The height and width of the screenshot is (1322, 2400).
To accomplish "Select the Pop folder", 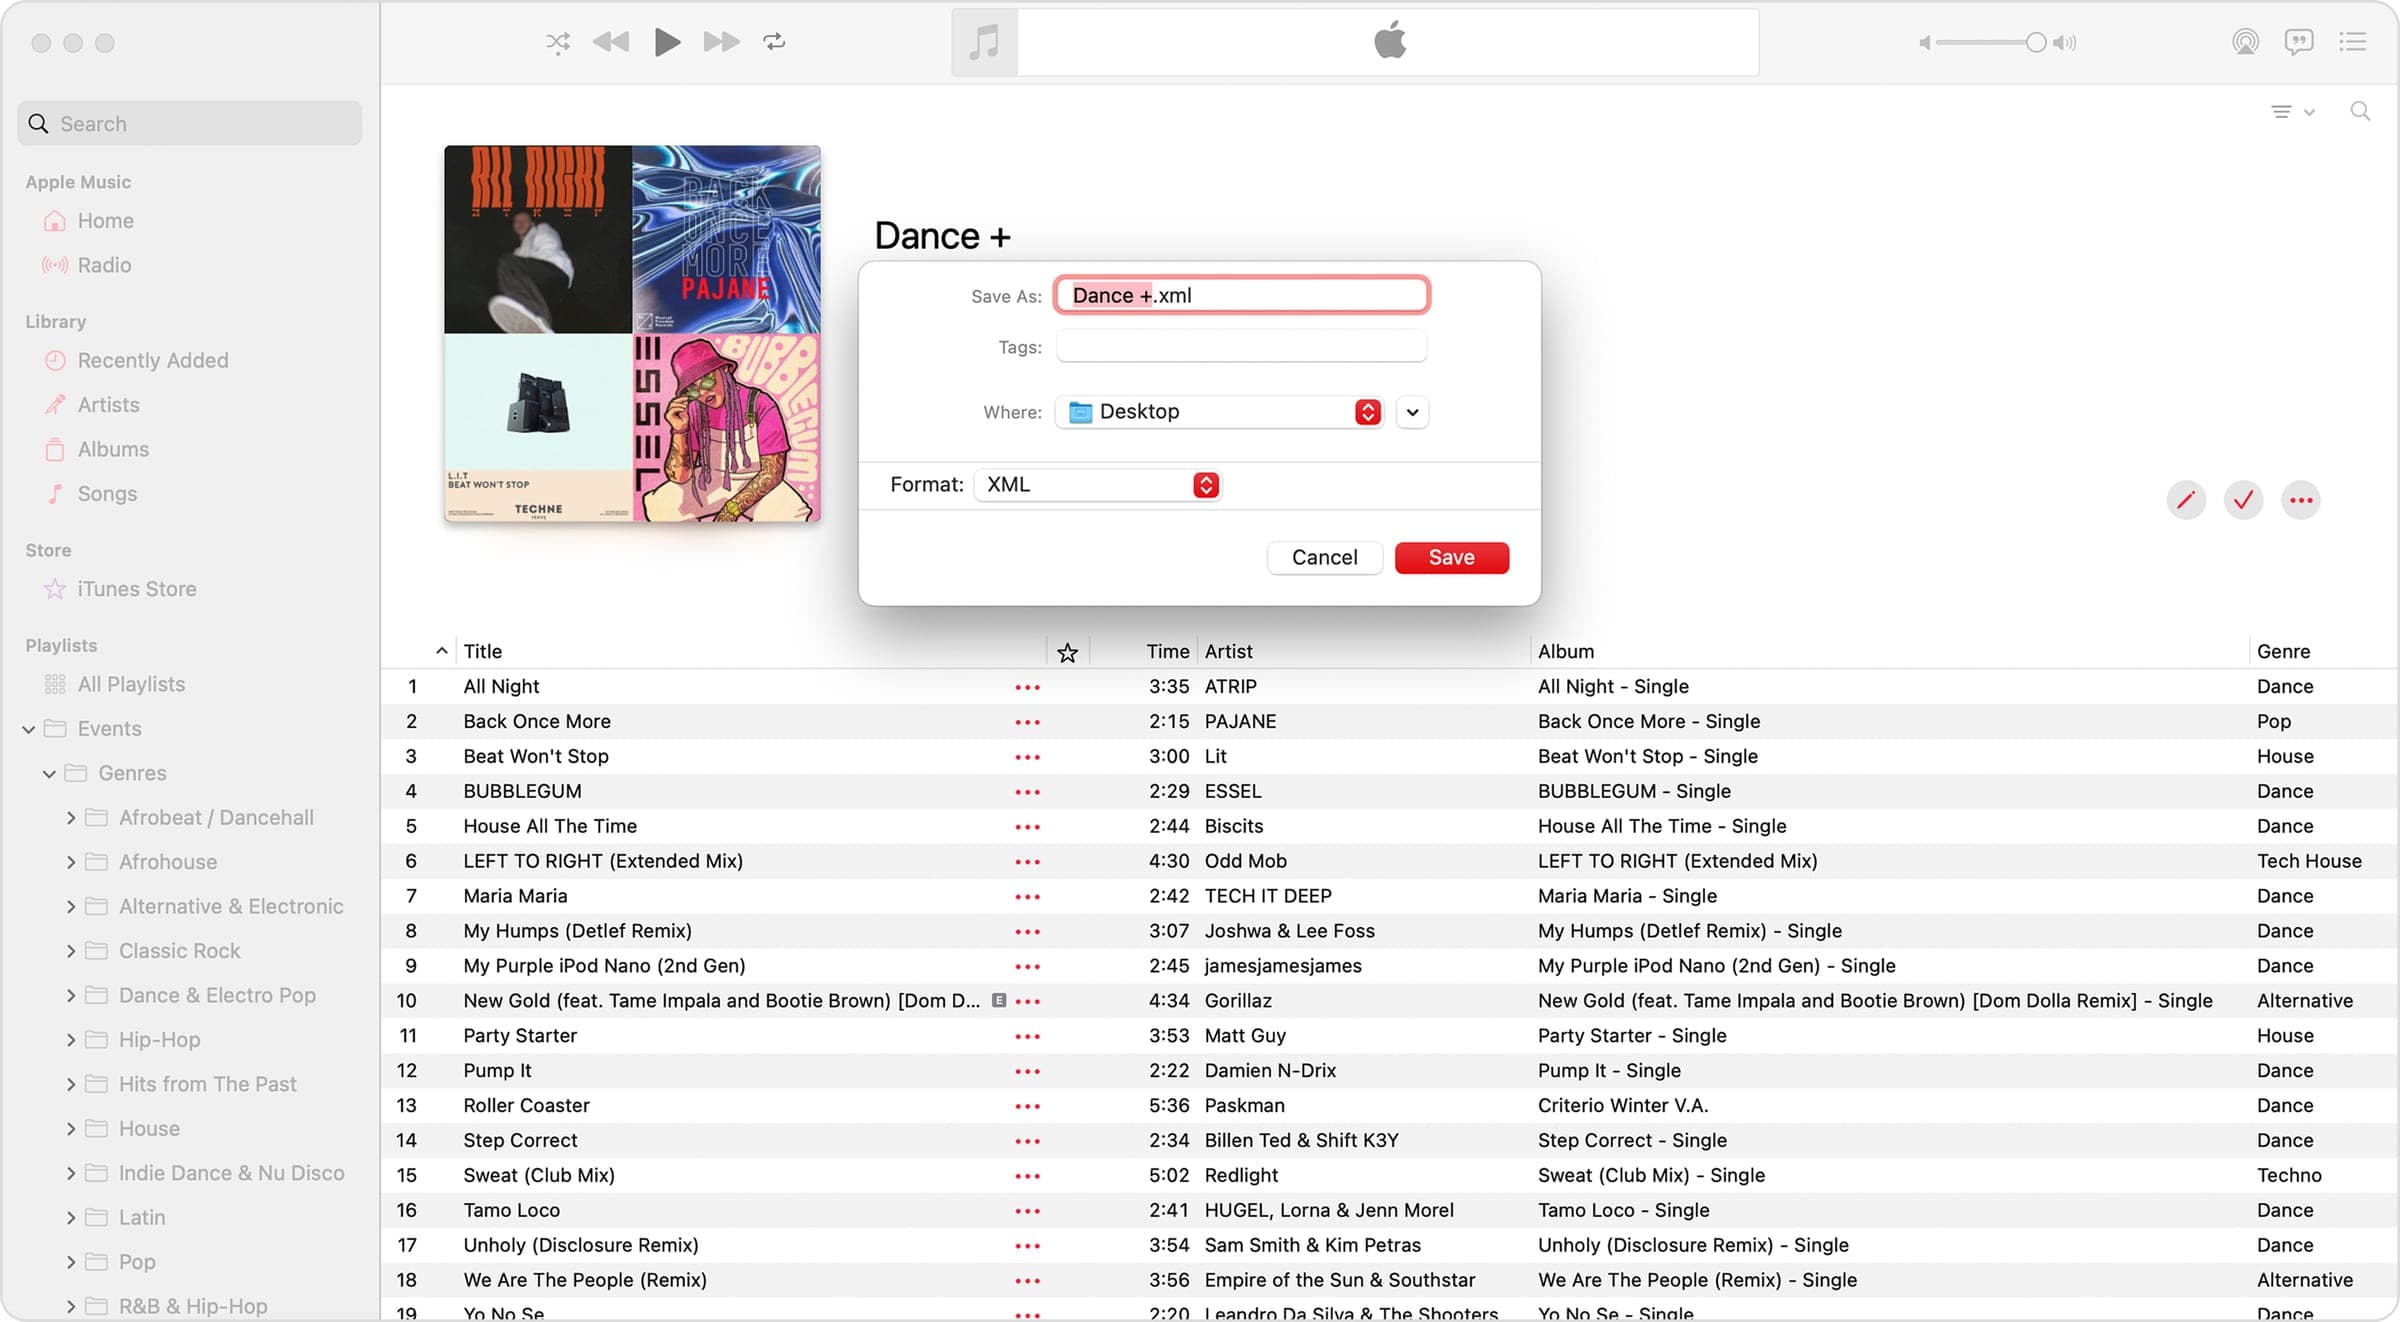I will 137,1262.
